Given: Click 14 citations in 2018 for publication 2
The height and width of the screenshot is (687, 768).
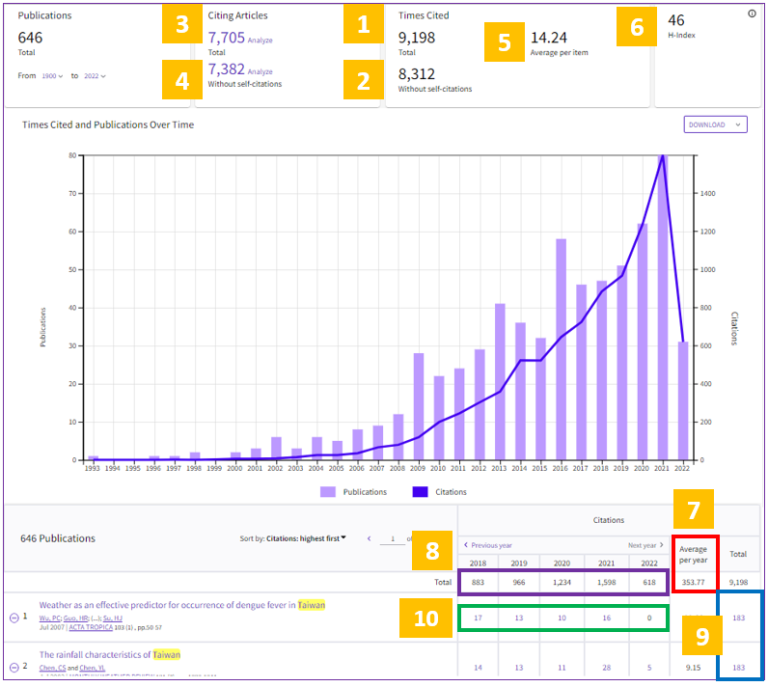Looking at the screenshot, I should [478, 667].
